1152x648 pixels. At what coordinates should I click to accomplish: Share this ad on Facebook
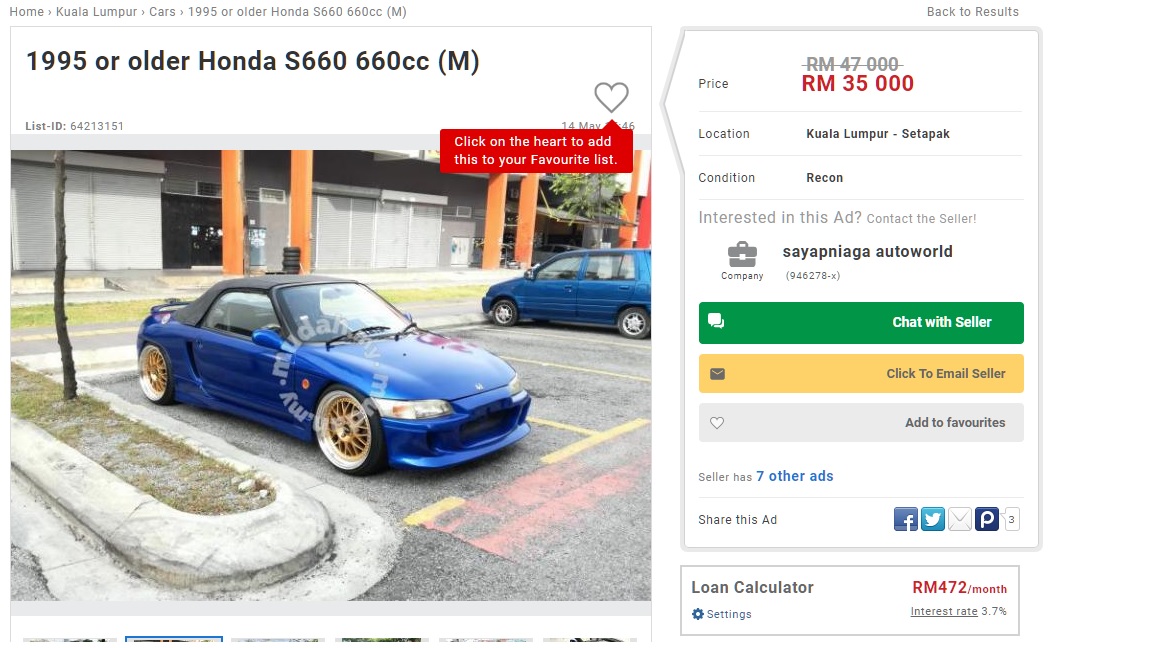(x=906, y=519)
